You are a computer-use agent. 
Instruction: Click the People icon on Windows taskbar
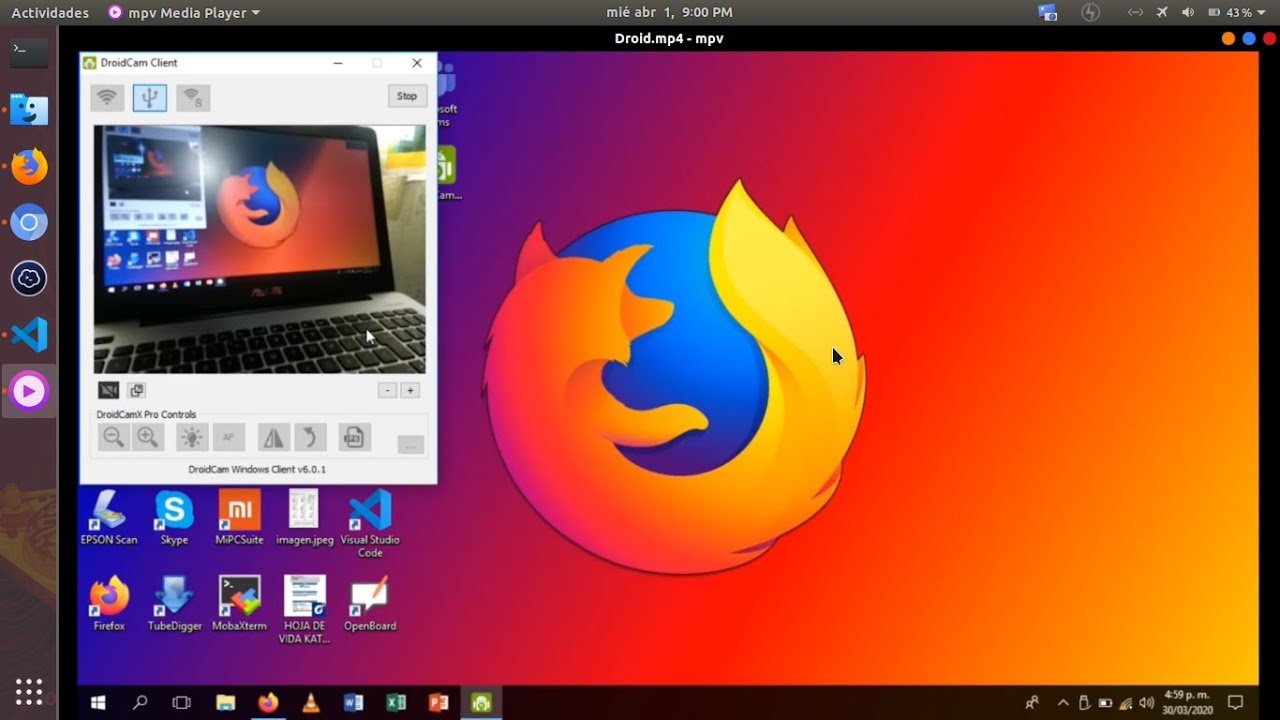point(1032,703)
